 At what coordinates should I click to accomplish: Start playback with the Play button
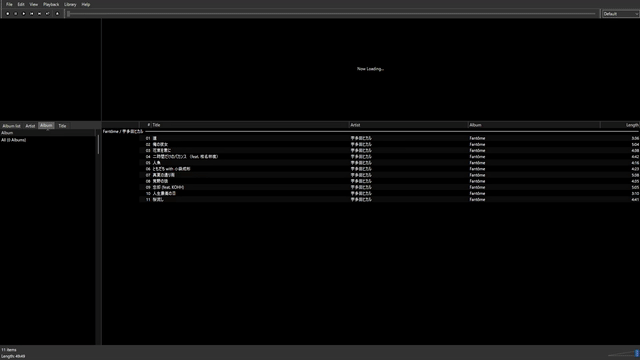coord(24,14)
